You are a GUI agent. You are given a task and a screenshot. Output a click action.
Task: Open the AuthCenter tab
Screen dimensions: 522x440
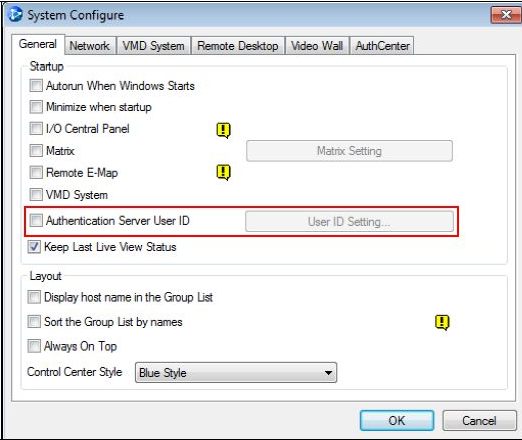tap(382, 46)
